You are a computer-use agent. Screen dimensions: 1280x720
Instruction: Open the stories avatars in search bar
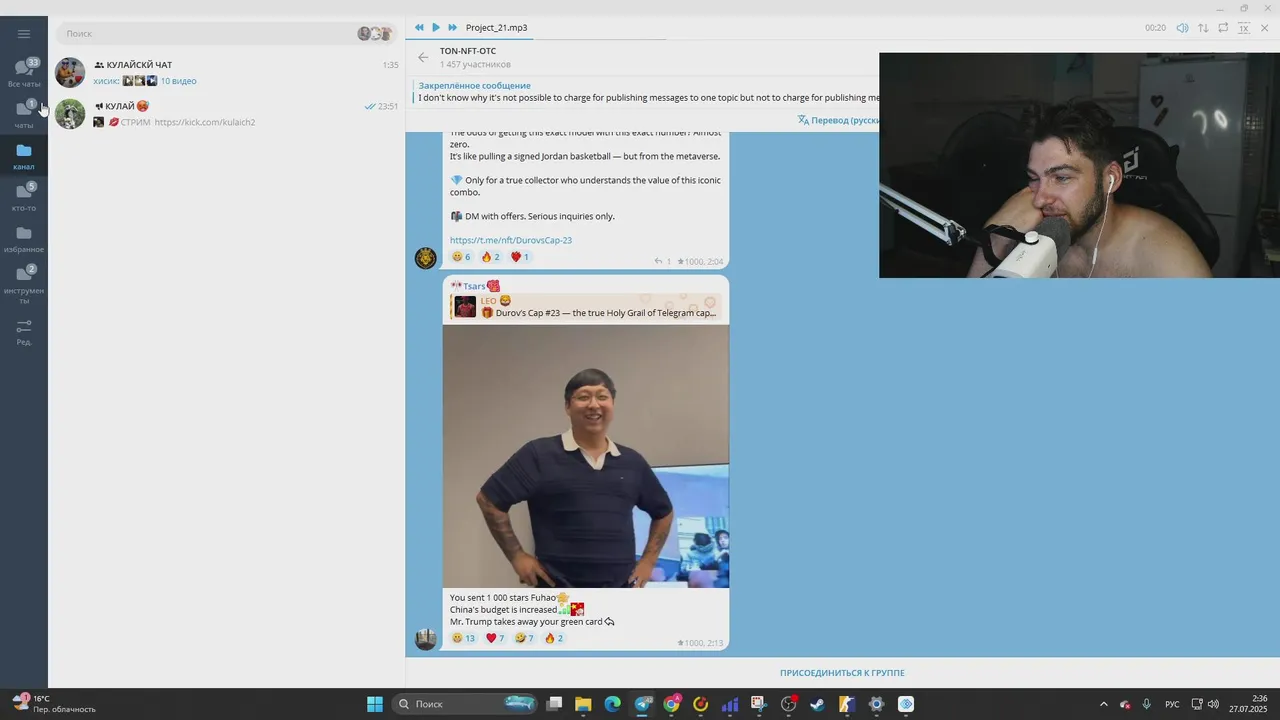375,33
